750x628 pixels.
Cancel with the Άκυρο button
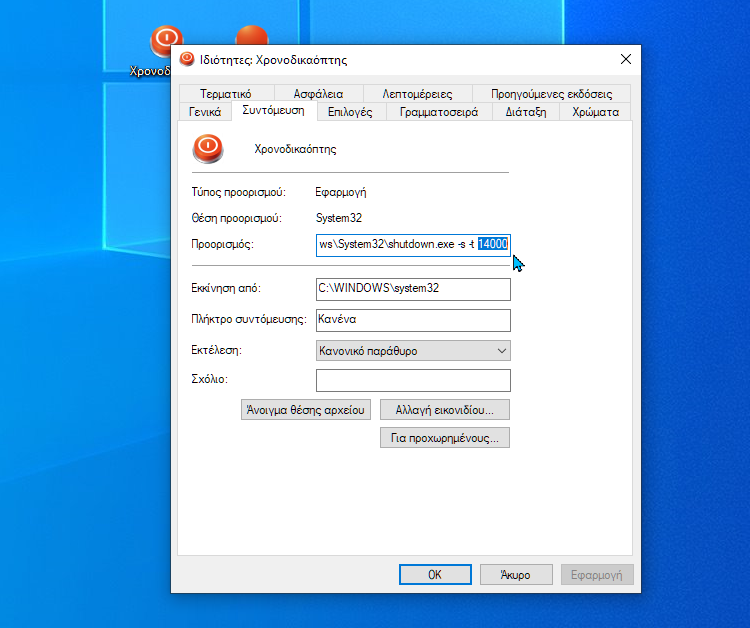click(516, 574)
